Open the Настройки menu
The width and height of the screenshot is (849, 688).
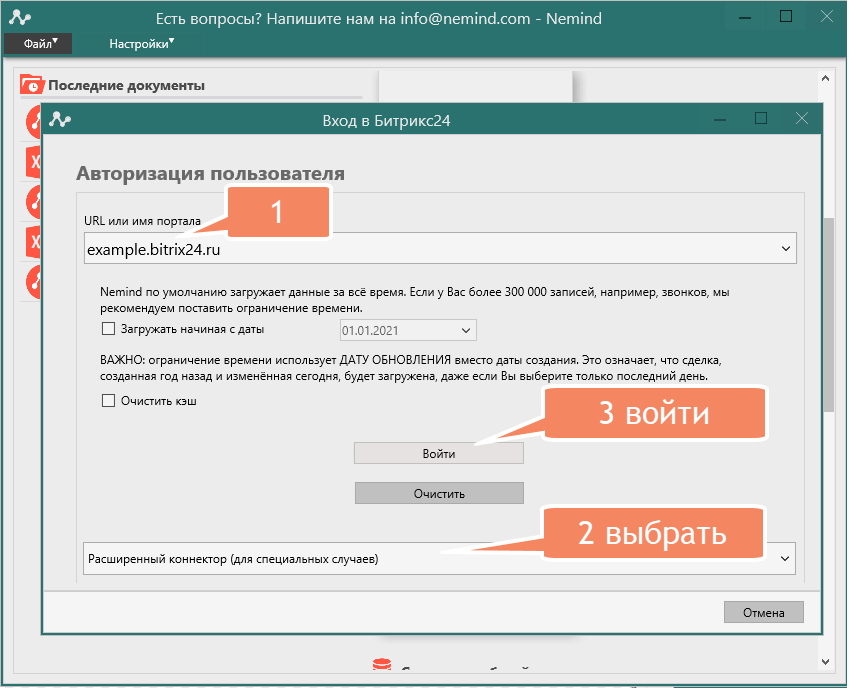tap(141, 44)
